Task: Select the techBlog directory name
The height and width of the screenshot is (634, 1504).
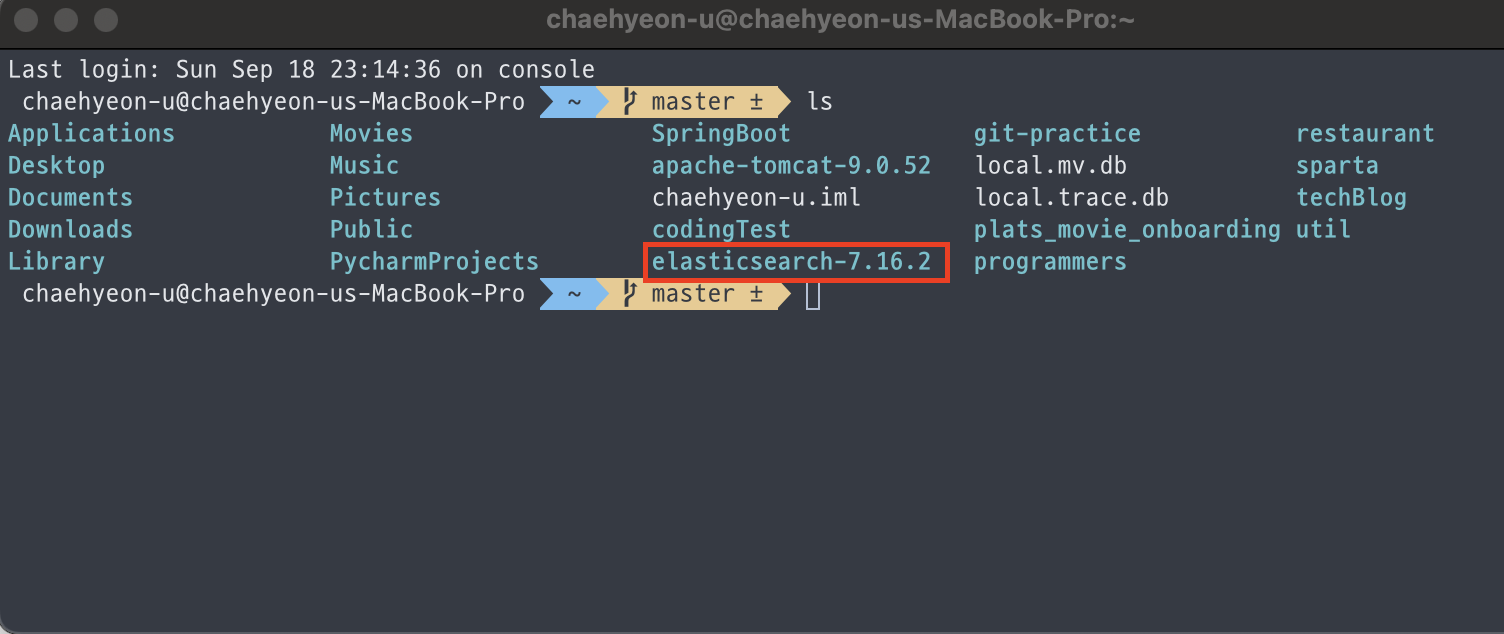Action: [1351, 198]
